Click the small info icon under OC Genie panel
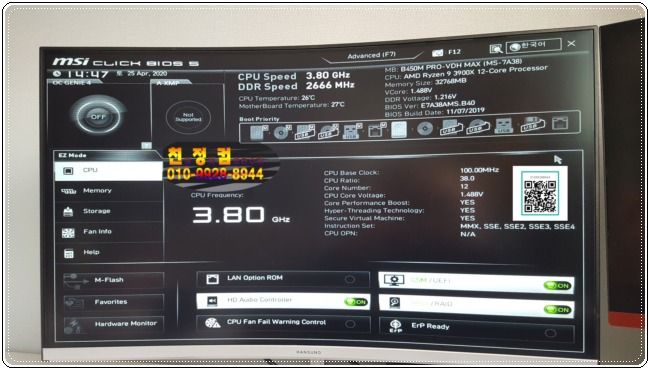The height and width of the screenshot is (370, 650). tap(146, 145)
